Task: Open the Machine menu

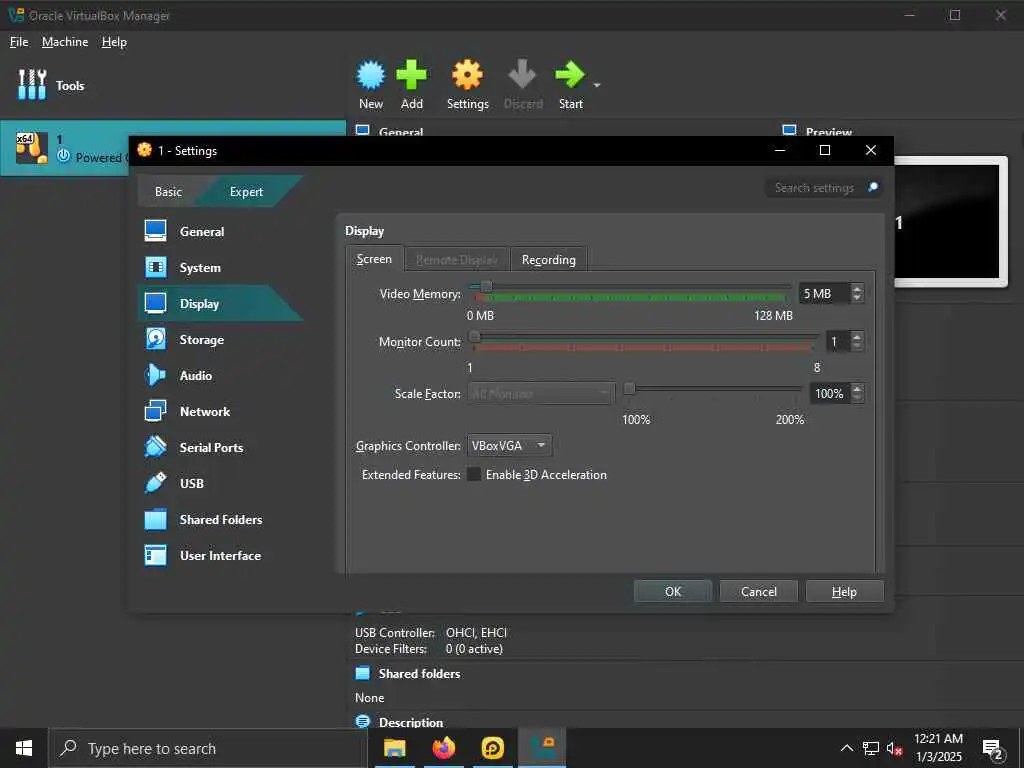Action: tap(65, 42)
